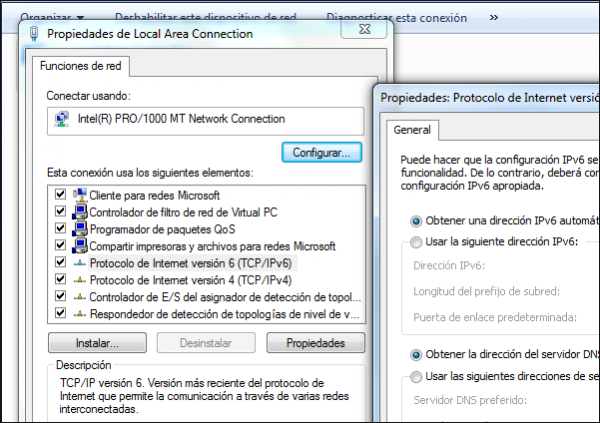This screenshot has width=600, height=423.
Task: Select Respondedor de detección de topologías item
Action: pyautogui.click(x=224, y=314)
